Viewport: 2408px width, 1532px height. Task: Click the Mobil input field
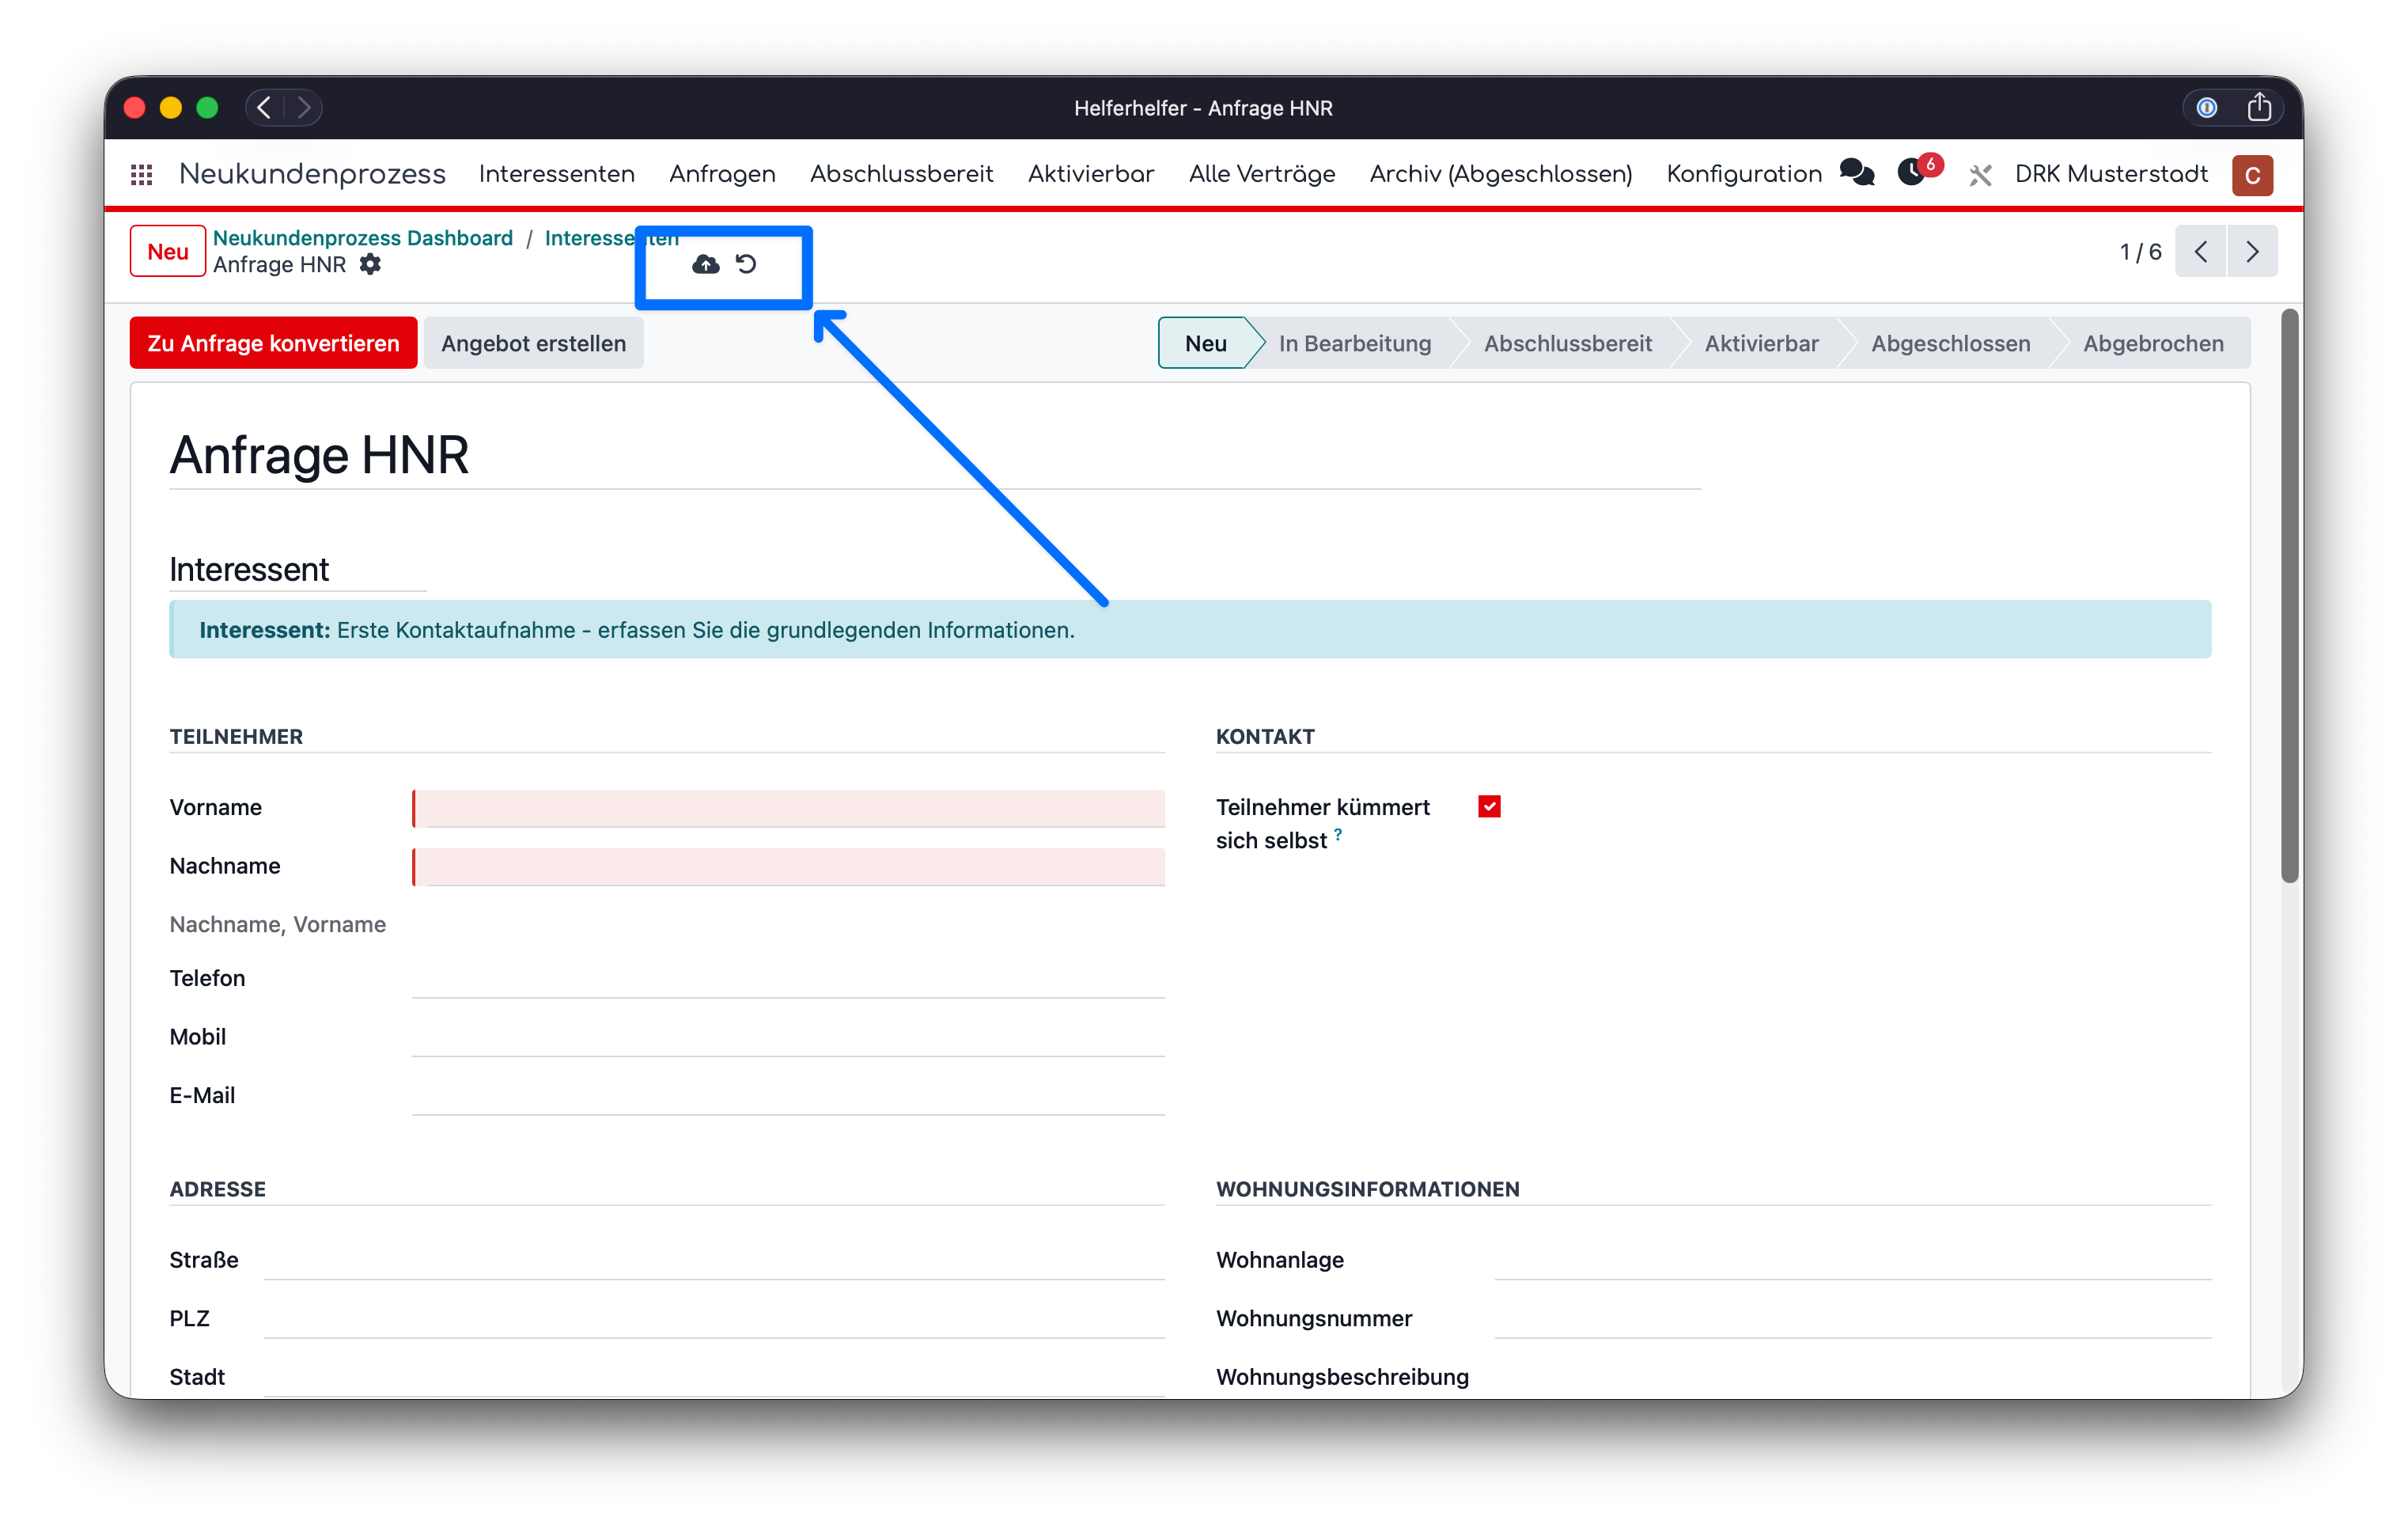pyautogui.click(x=788, y=1037)
